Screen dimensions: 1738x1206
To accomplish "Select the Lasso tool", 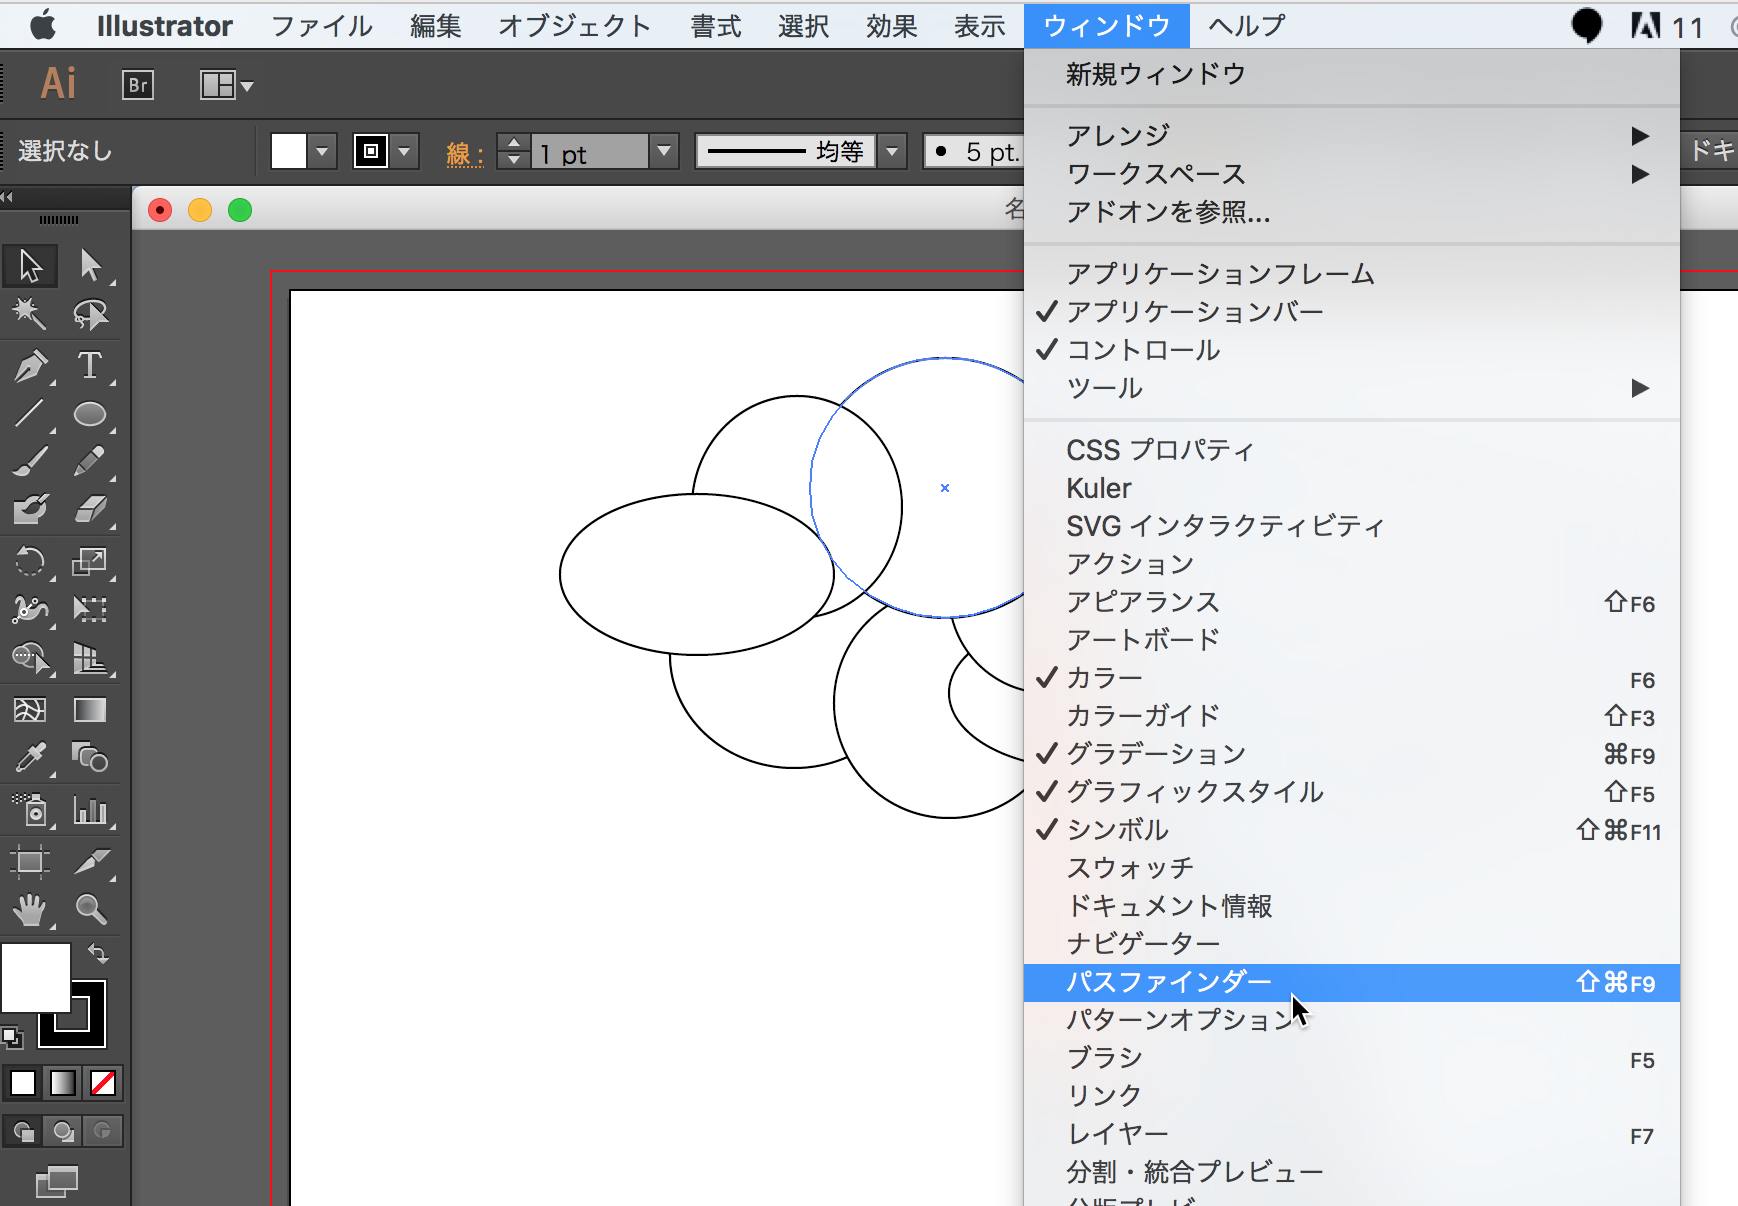I will pos(90,315).
